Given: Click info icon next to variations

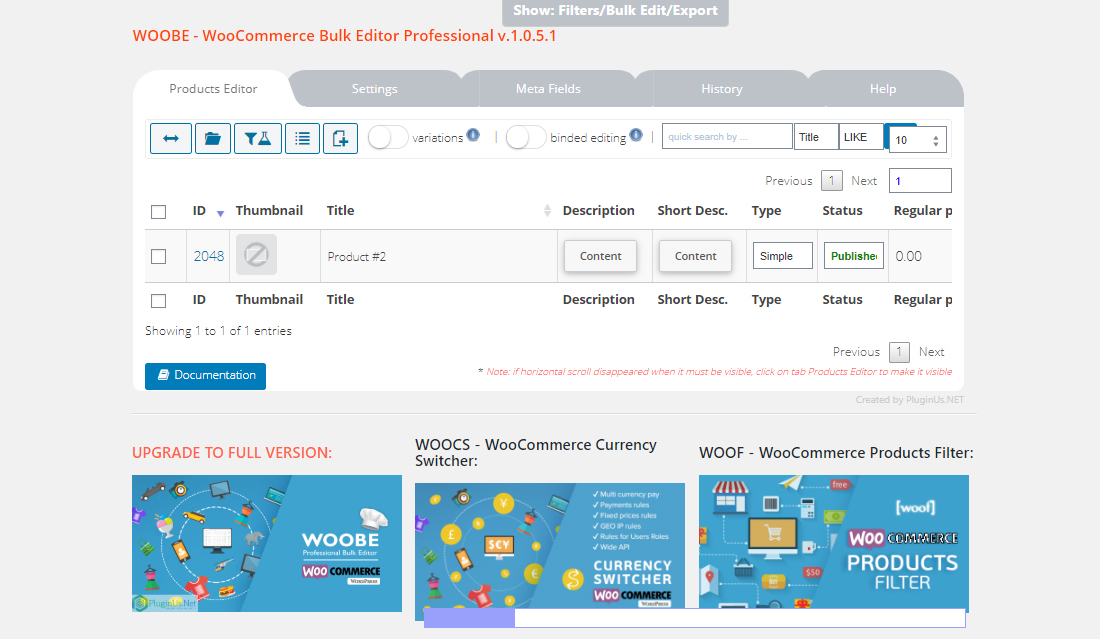Looking at the screenshot, I should click(x=474, y=135).
